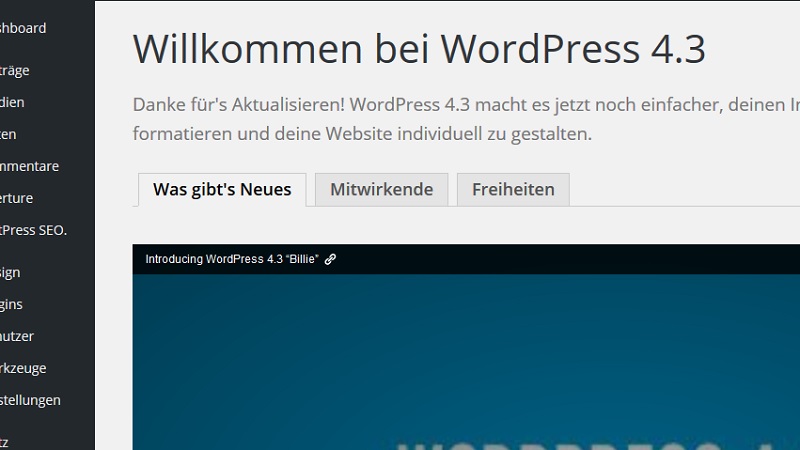800x450 pixels.
Task: Open the 'Was gibt's Neues' tab
Action: tap(222, 190)
